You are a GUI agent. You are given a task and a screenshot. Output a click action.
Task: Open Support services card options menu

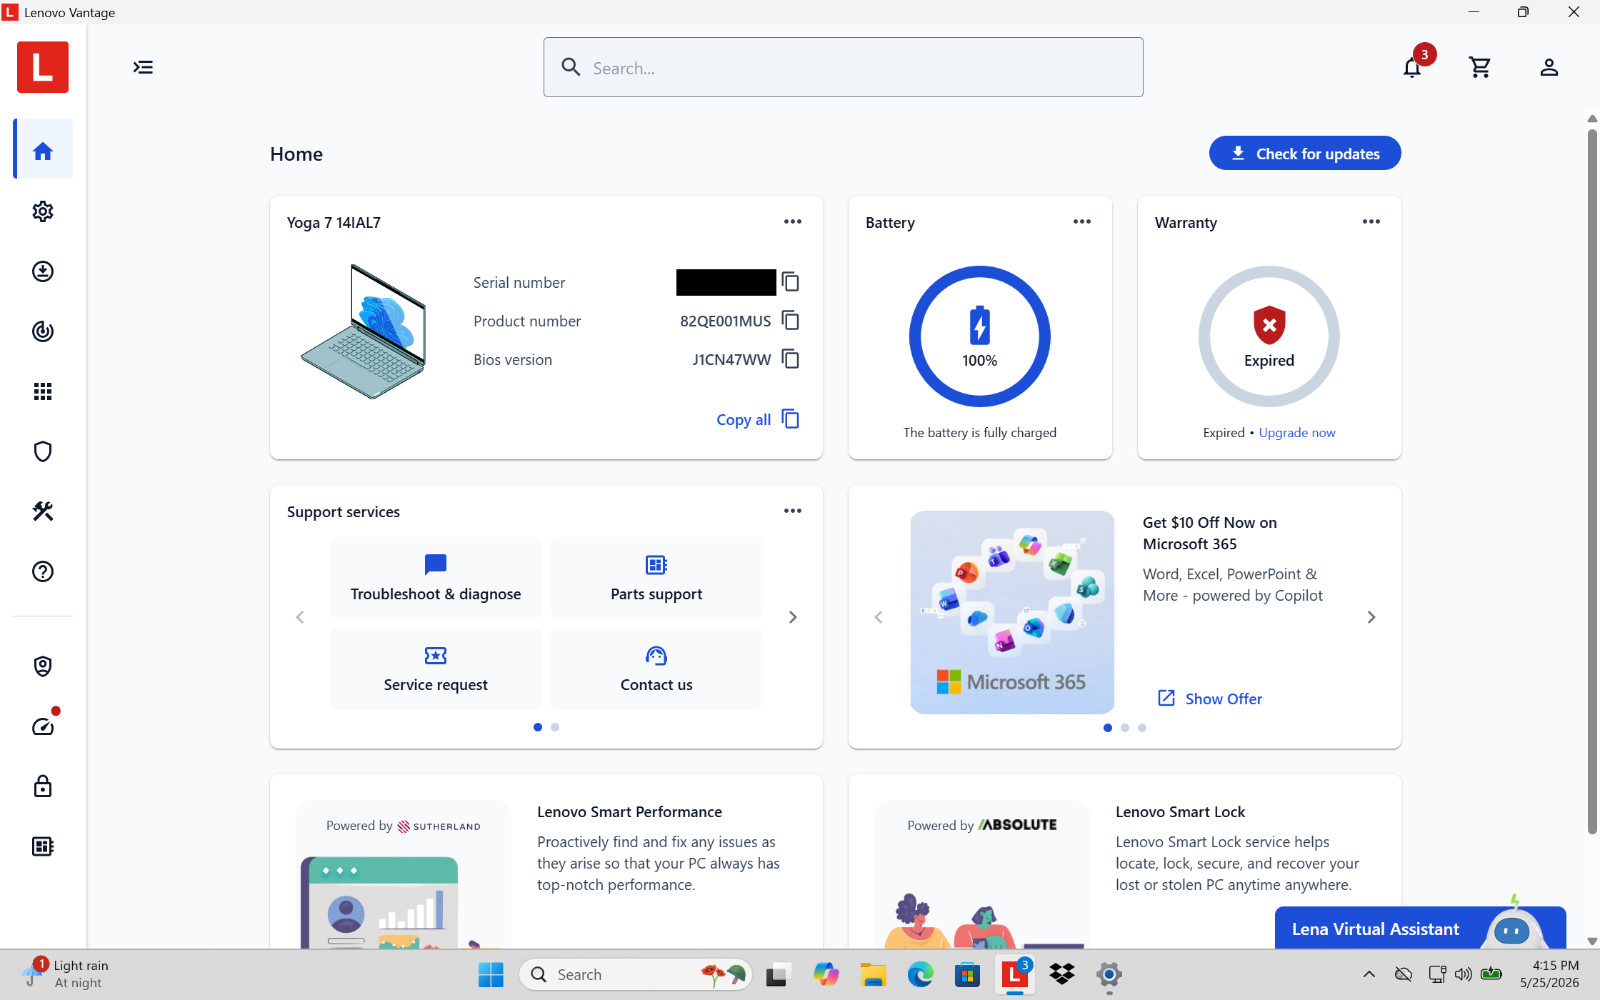(793, 511)
